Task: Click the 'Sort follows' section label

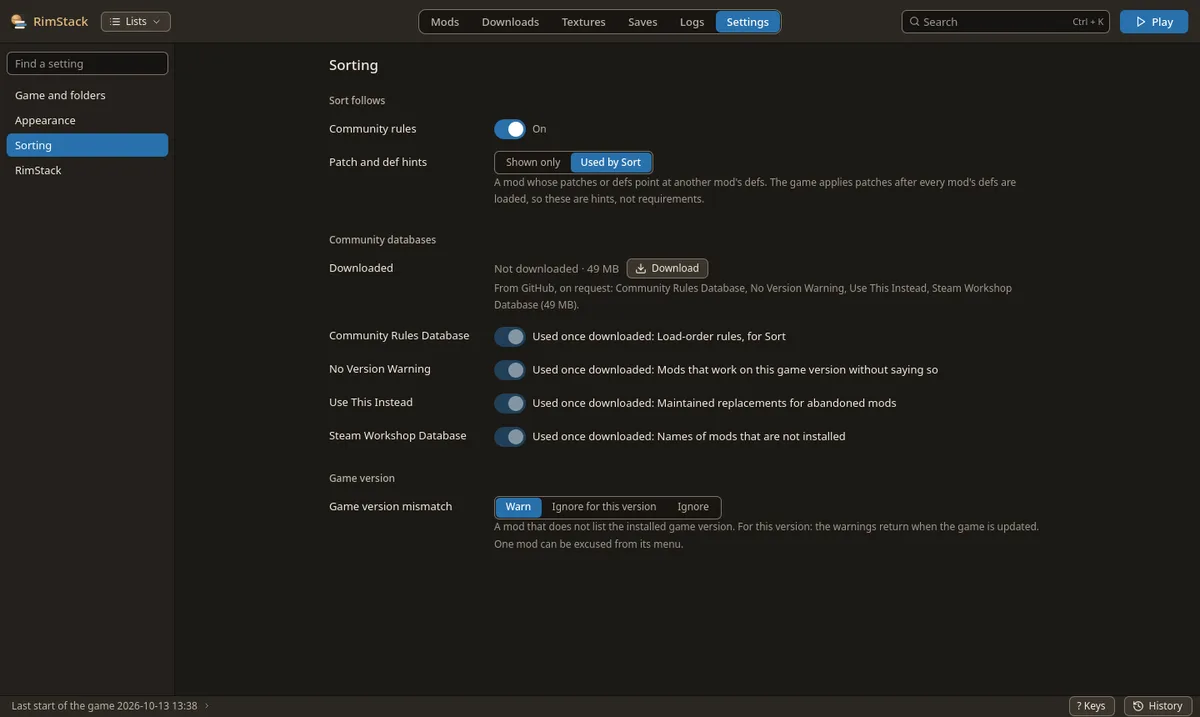Action: coord(357,100)
